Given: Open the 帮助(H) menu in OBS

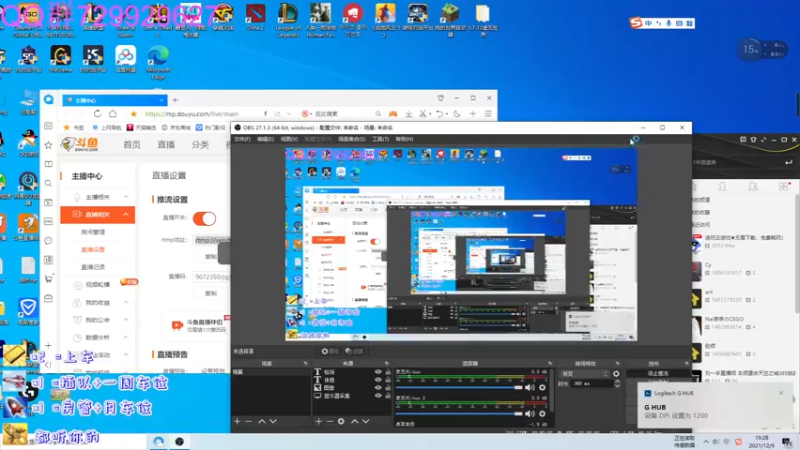Looking at the screenshot, I should click(404, 139).
